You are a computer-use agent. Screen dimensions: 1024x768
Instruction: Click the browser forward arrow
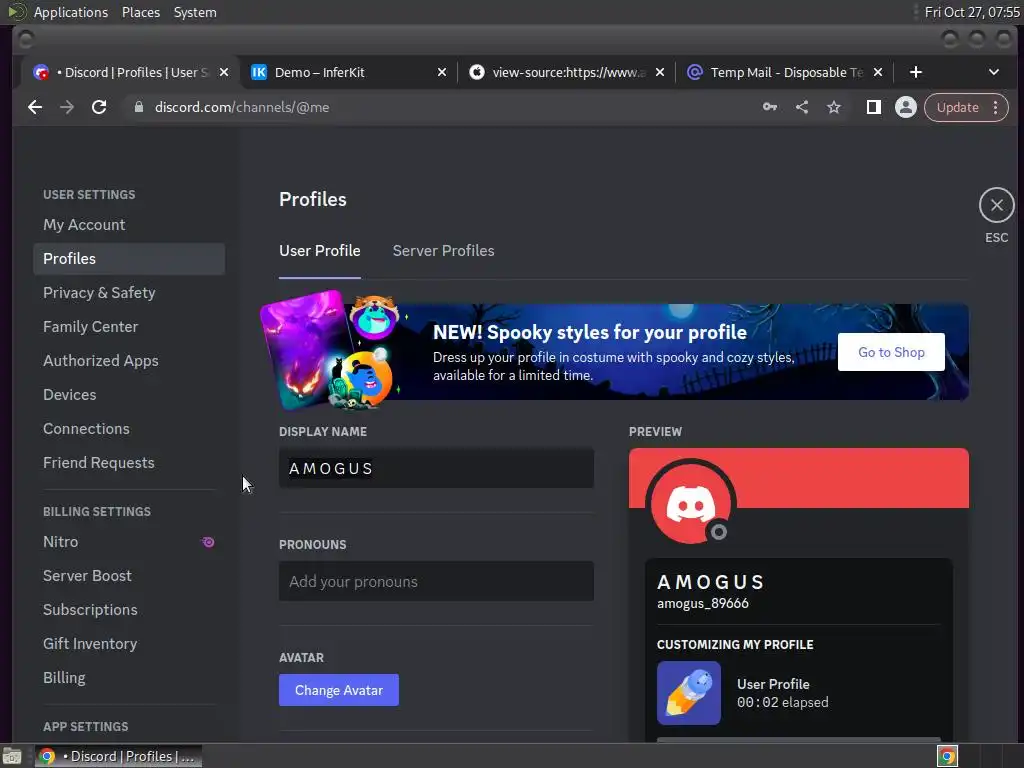[67, 107]
